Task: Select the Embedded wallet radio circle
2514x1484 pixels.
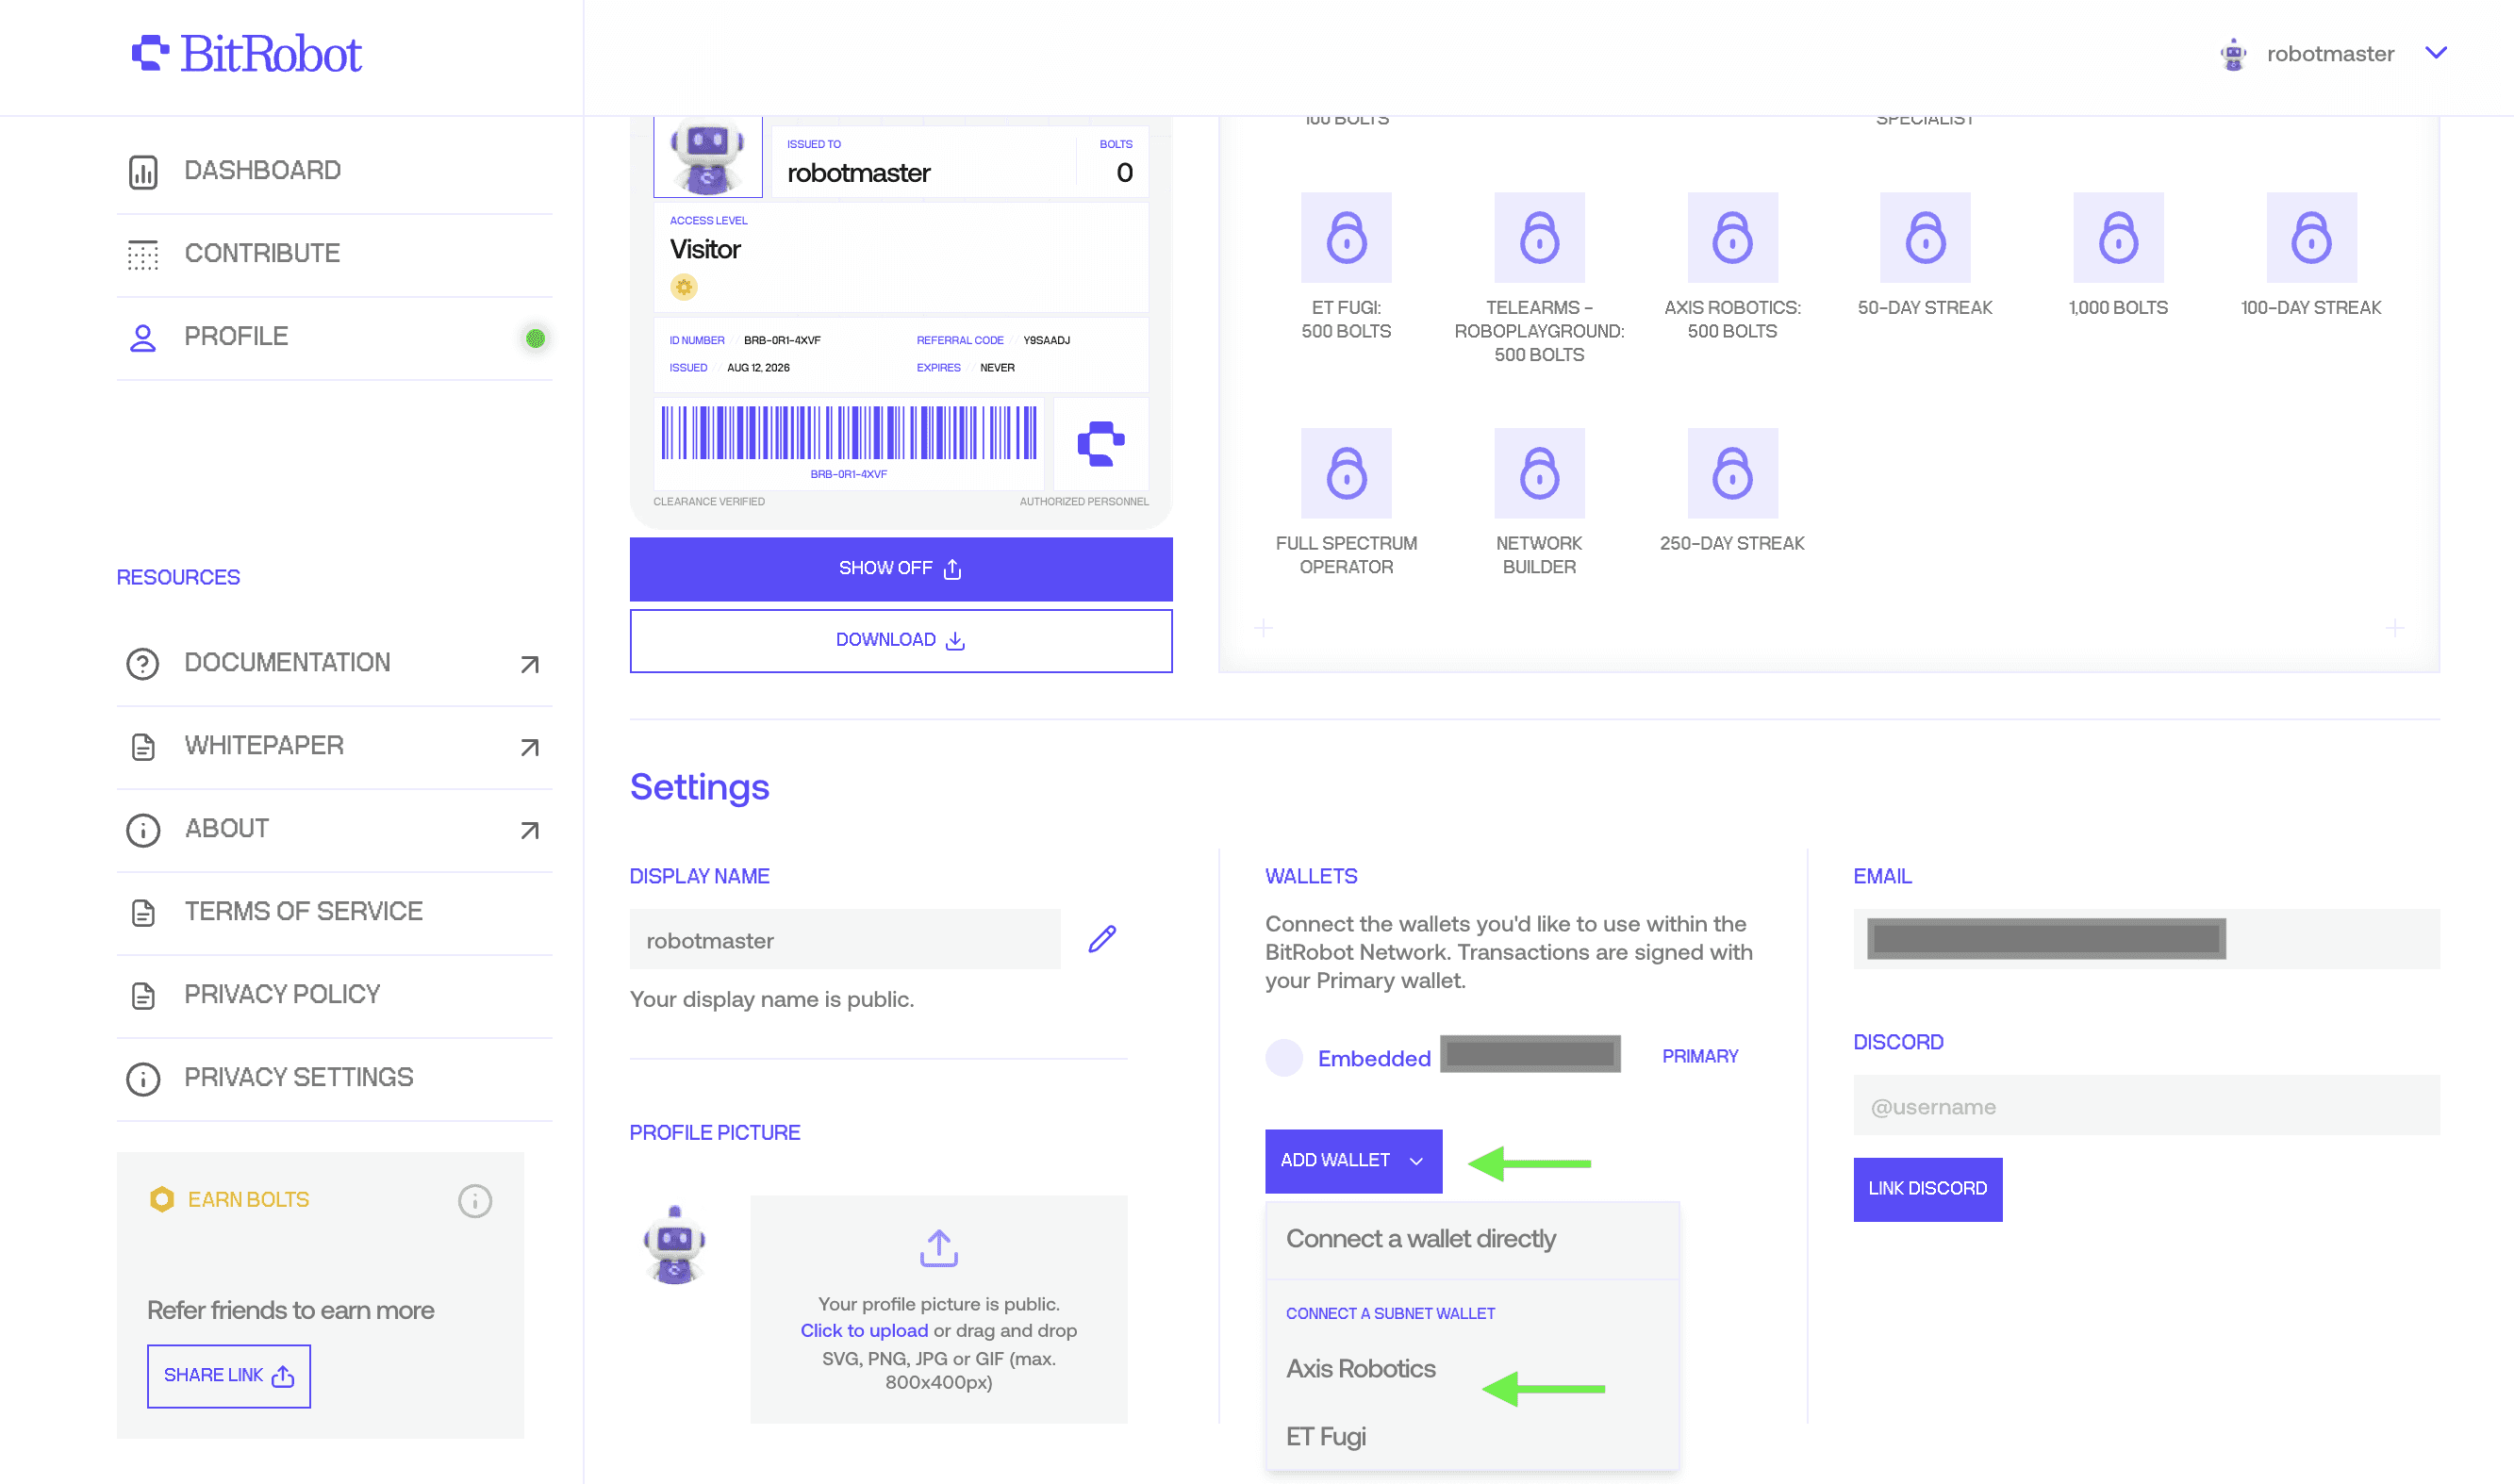Action: coord(1284,1057)
